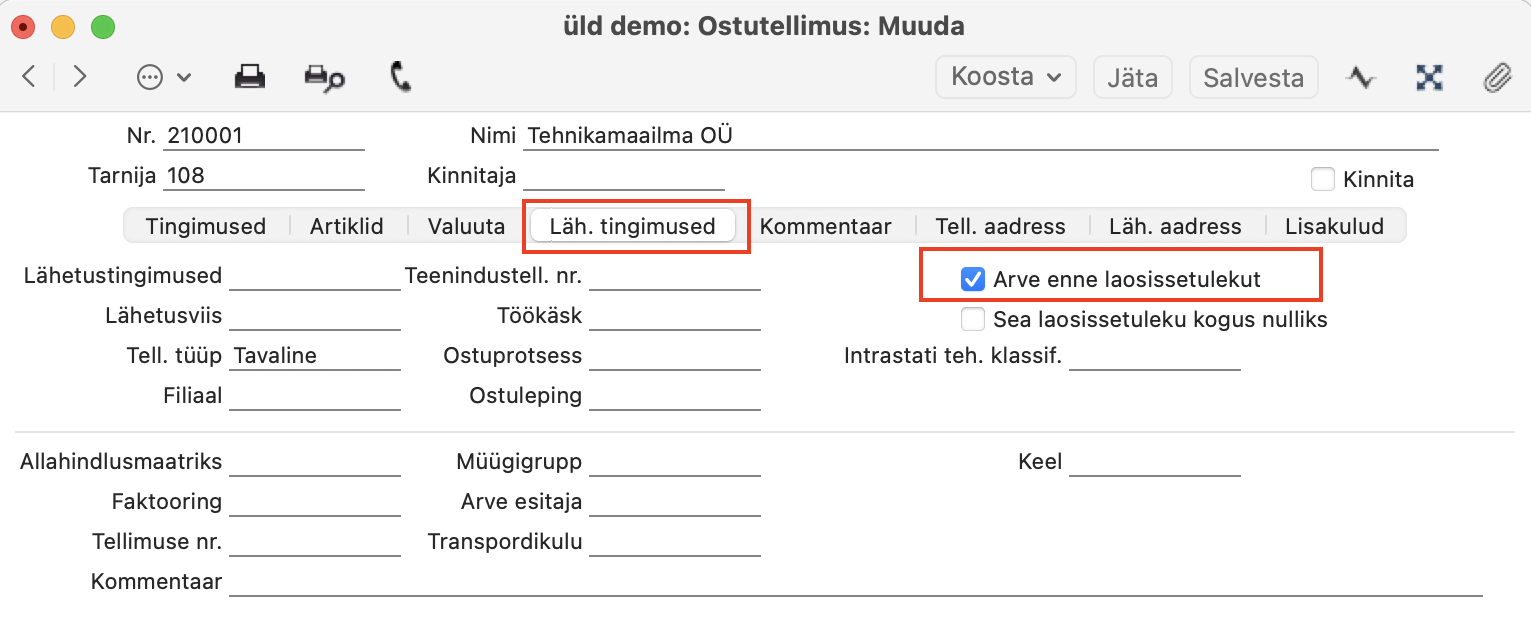
Task: Go to previous record arrow
Action: click(x=29, y=77)
